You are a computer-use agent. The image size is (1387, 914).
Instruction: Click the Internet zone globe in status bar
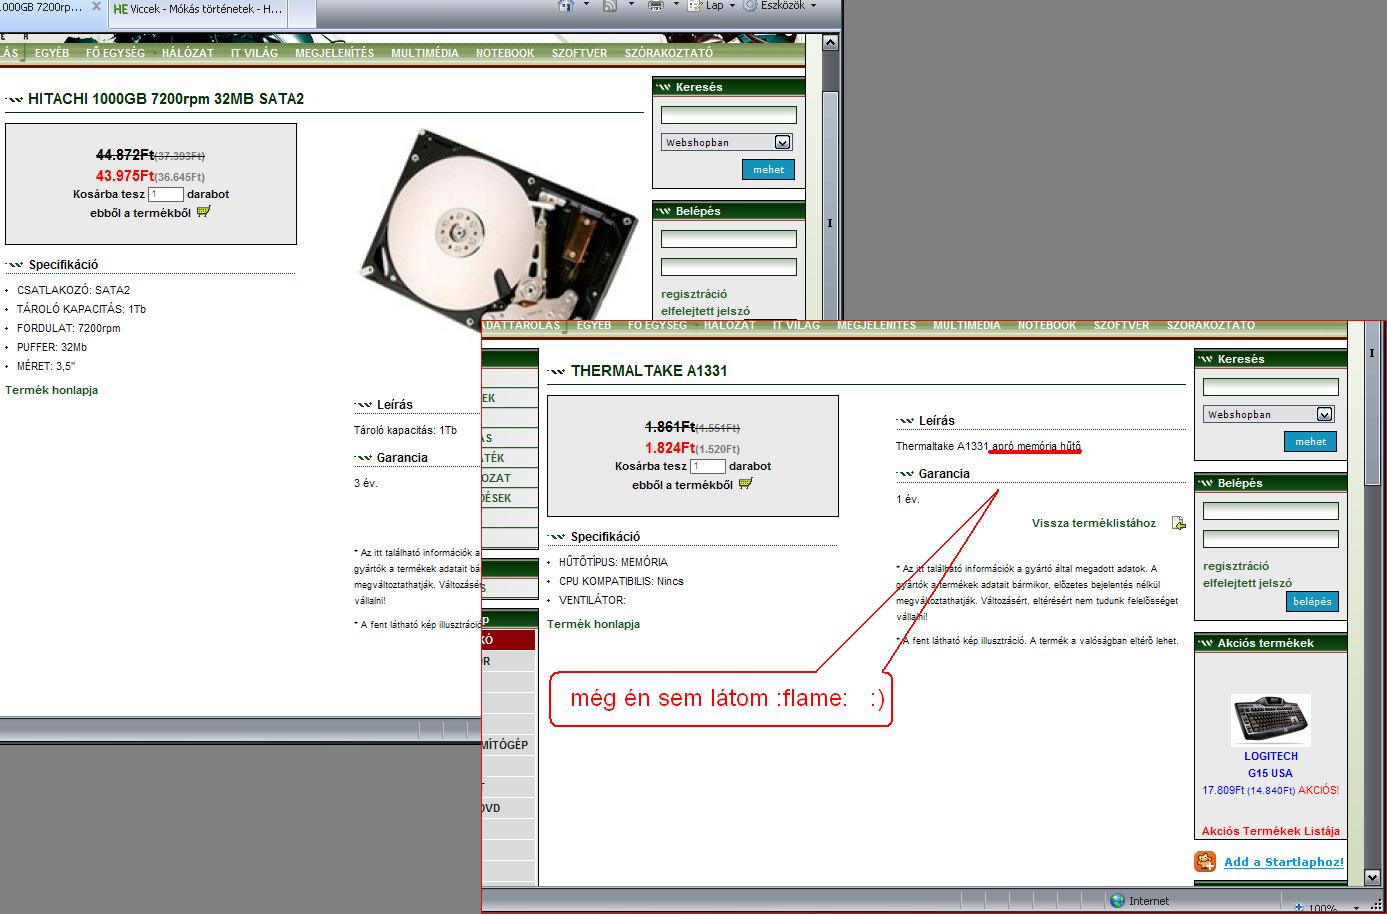click(x=1117, y=901)
